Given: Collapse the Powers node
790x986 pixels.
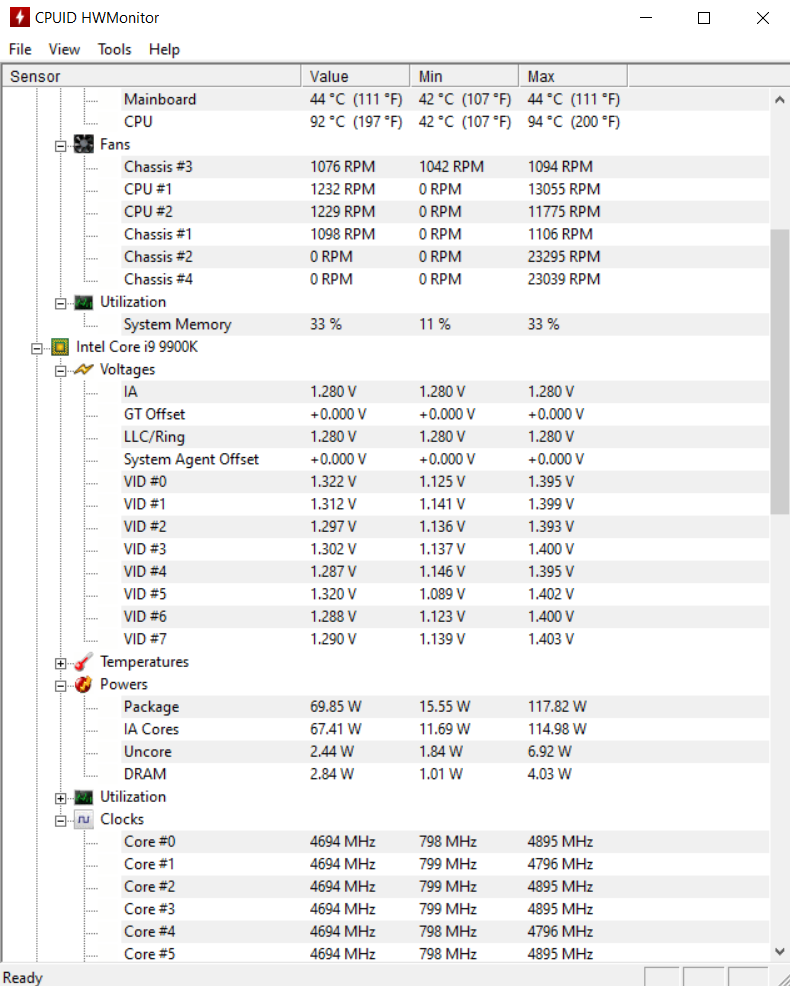Looking at the screenshot, I should (60, 686).
